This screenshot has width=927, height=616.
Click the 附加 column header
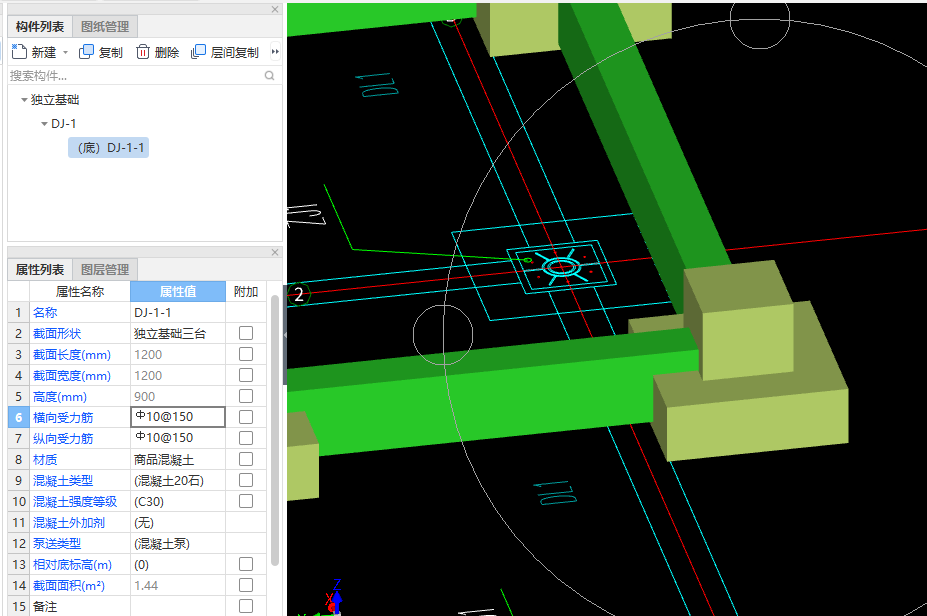(246, 291)
